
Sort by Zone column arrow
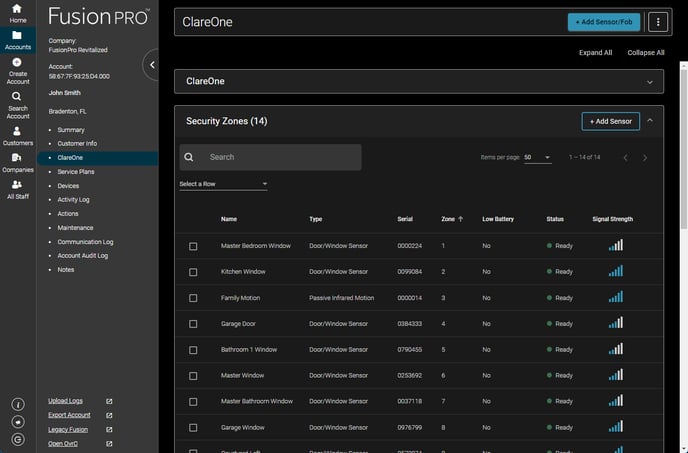460,219
